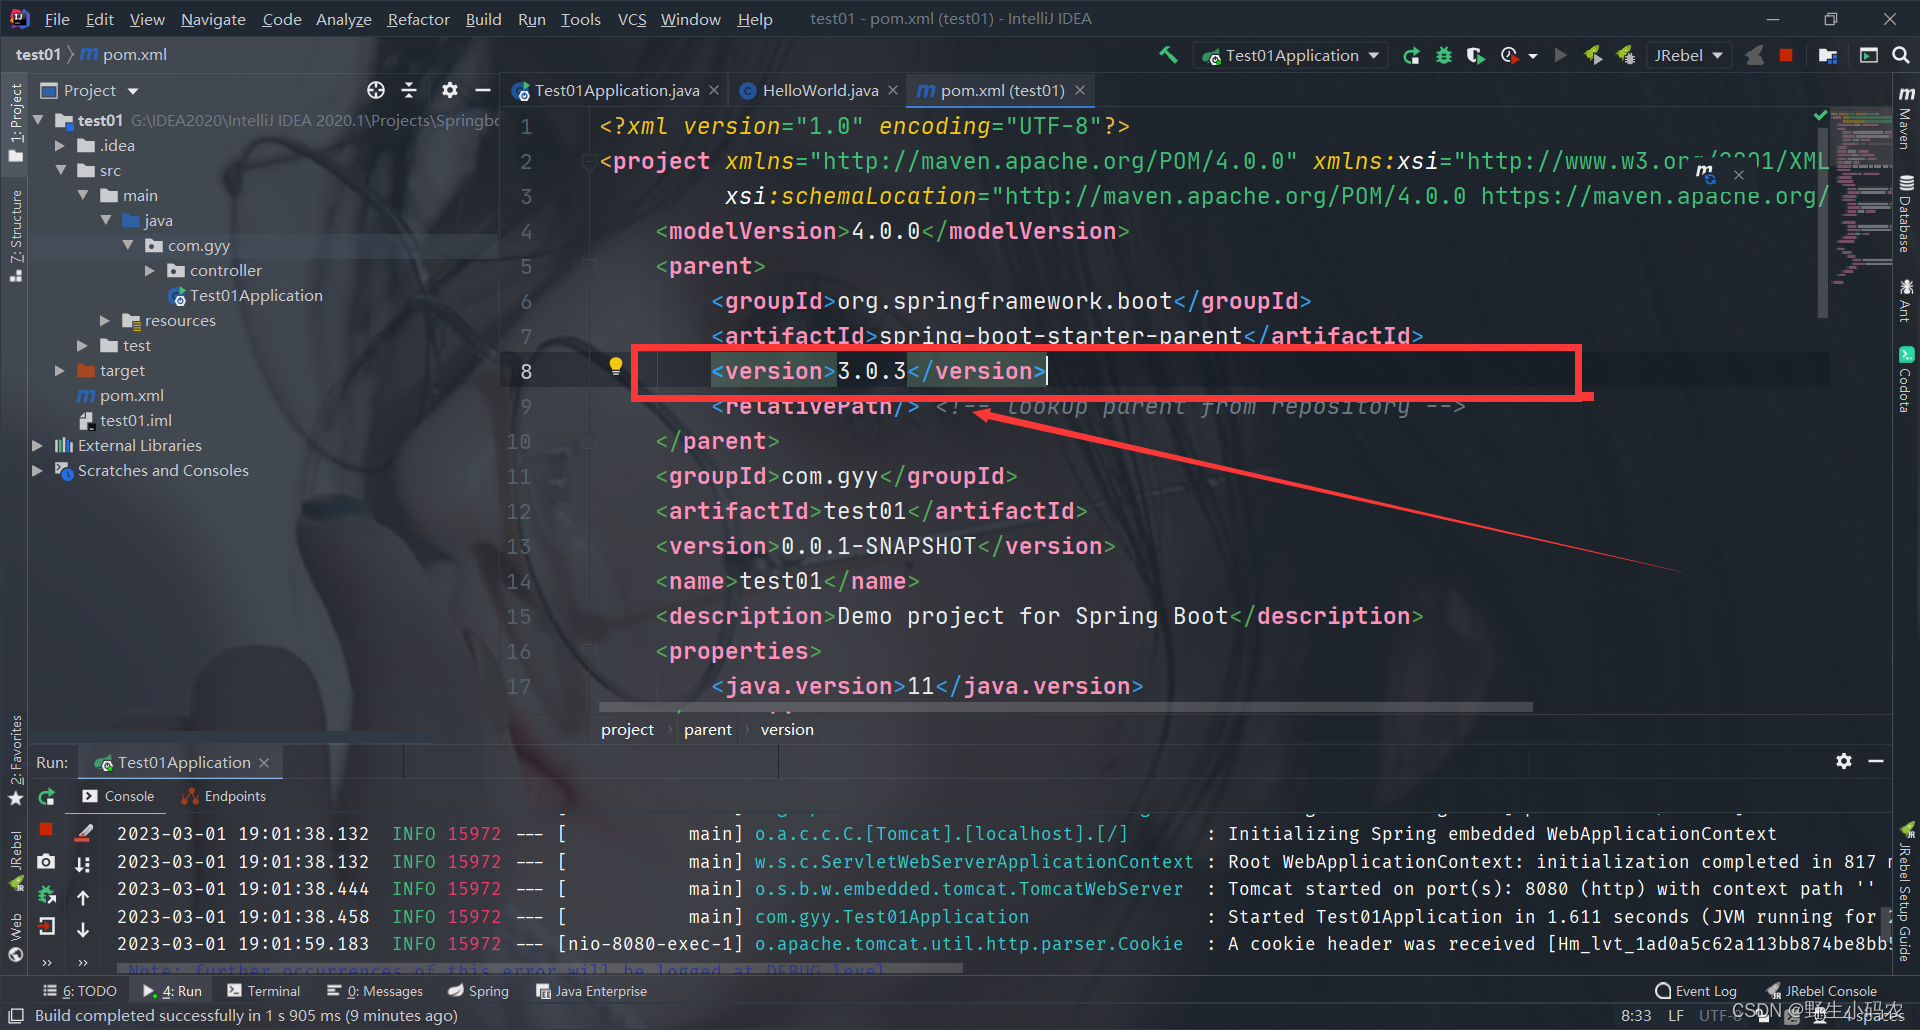The height and width of the screenshot is (1030, 1920).
Task: Collapse all in Project panel
Action: [409, 90]
